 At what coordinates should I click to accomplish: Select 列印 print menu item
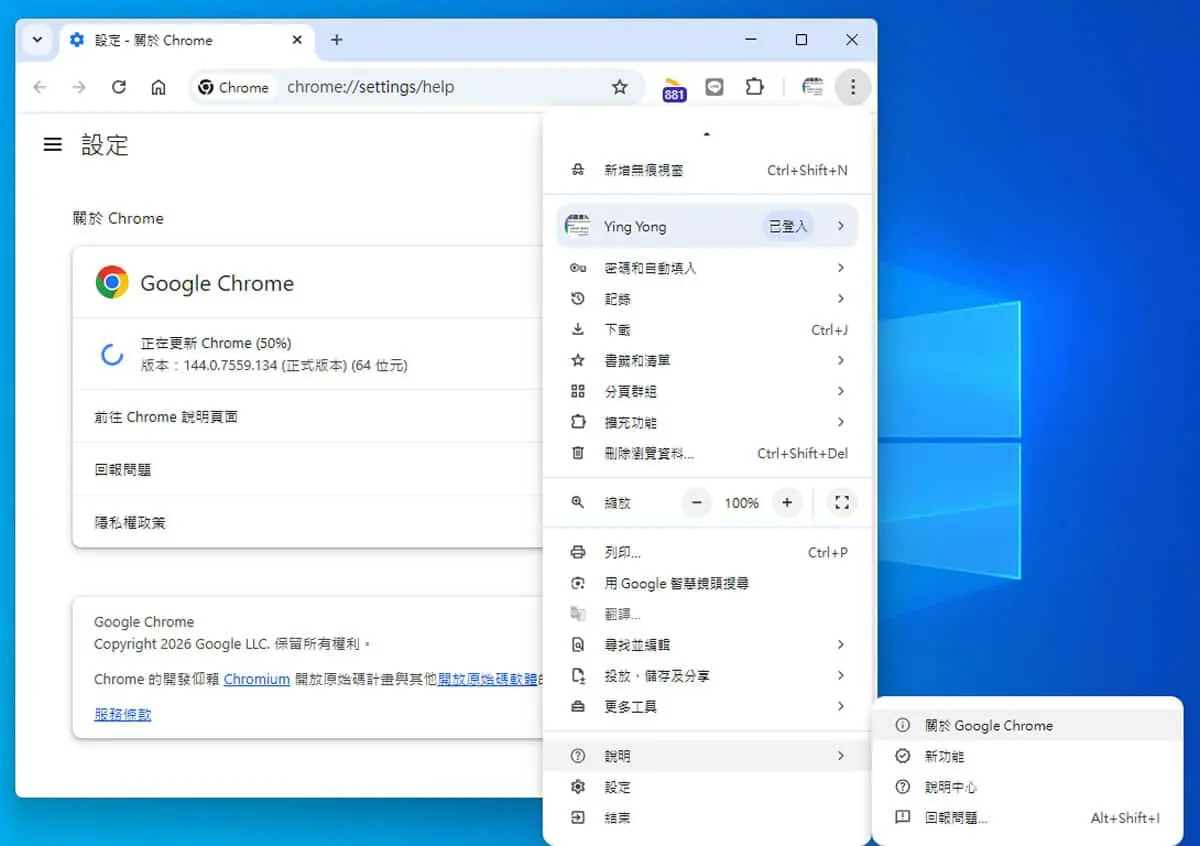click(708, 552)
